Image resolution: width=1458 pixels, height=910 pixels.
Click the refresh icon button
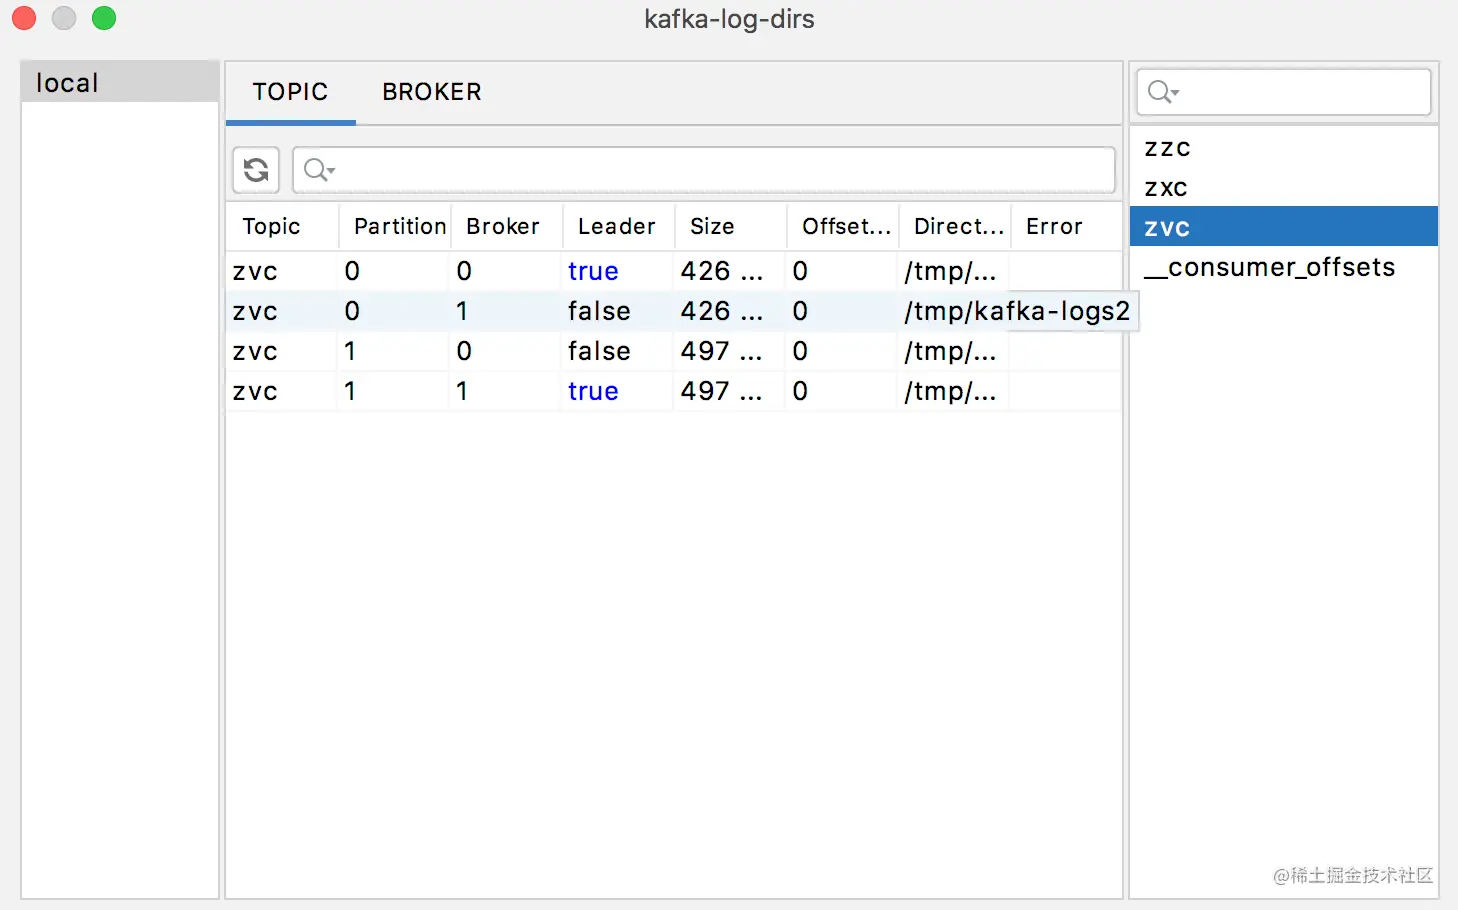point(256,170)
